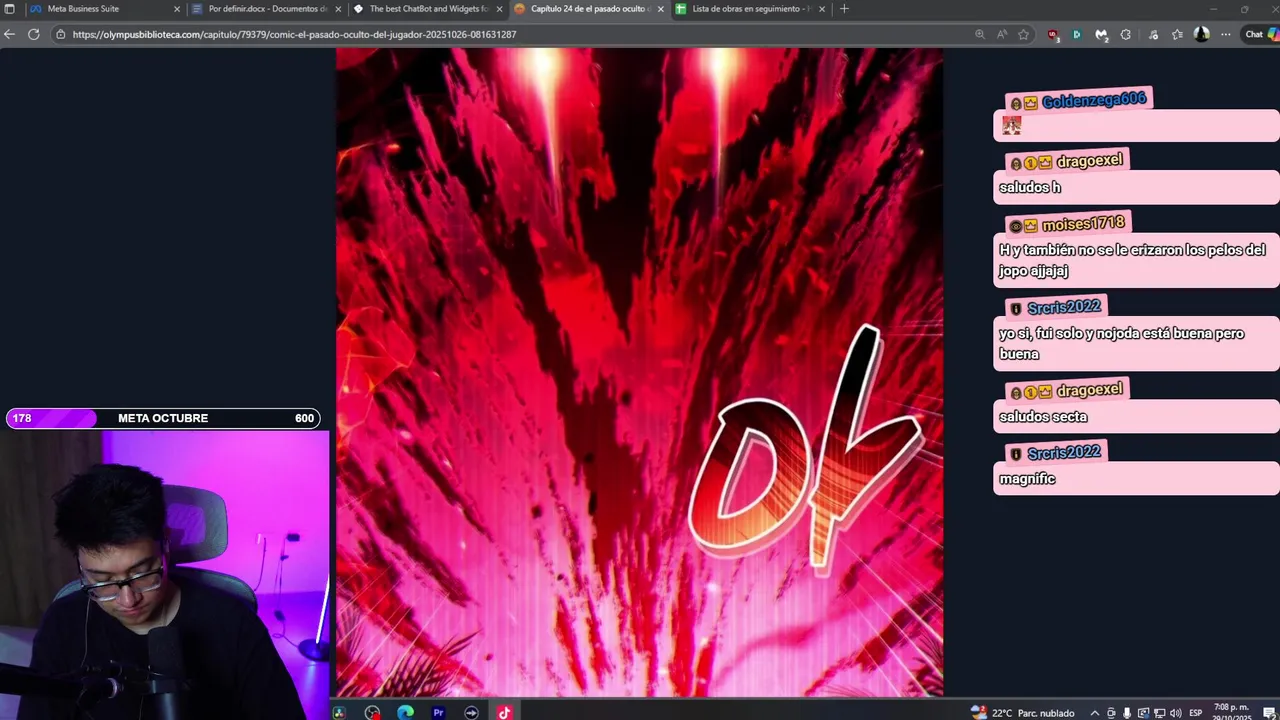Open the Extensions puzzle menu
The image size is (1280, 720).
[1126, 34]
